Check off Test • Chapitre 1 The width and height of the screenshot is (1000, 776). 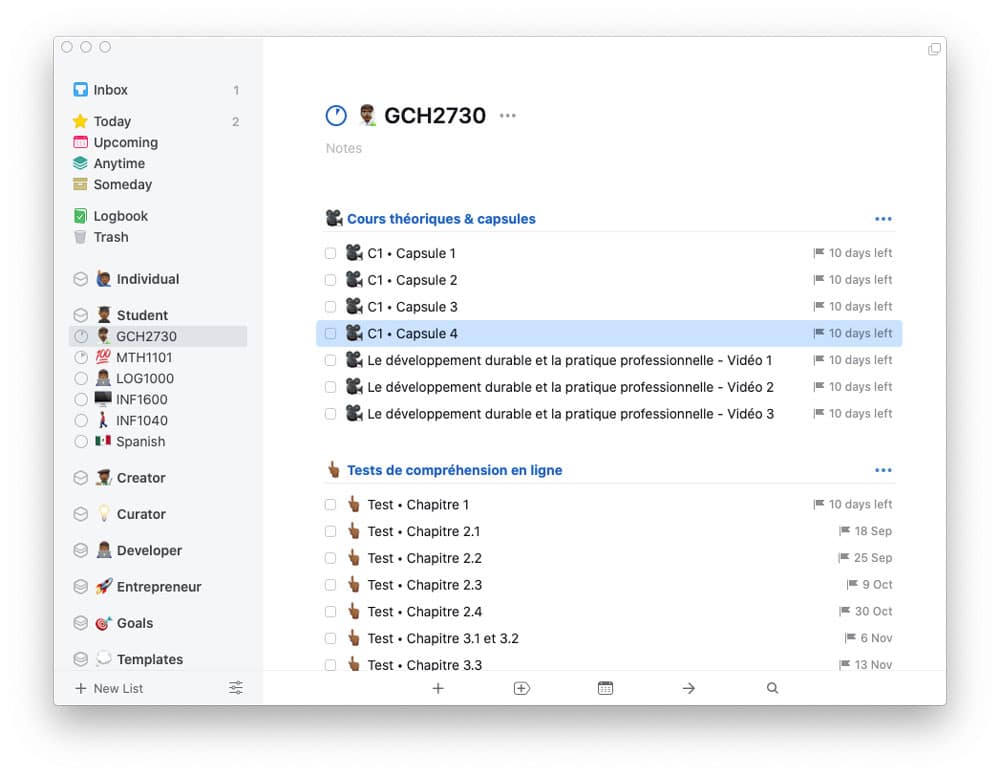tap(330, 504)
